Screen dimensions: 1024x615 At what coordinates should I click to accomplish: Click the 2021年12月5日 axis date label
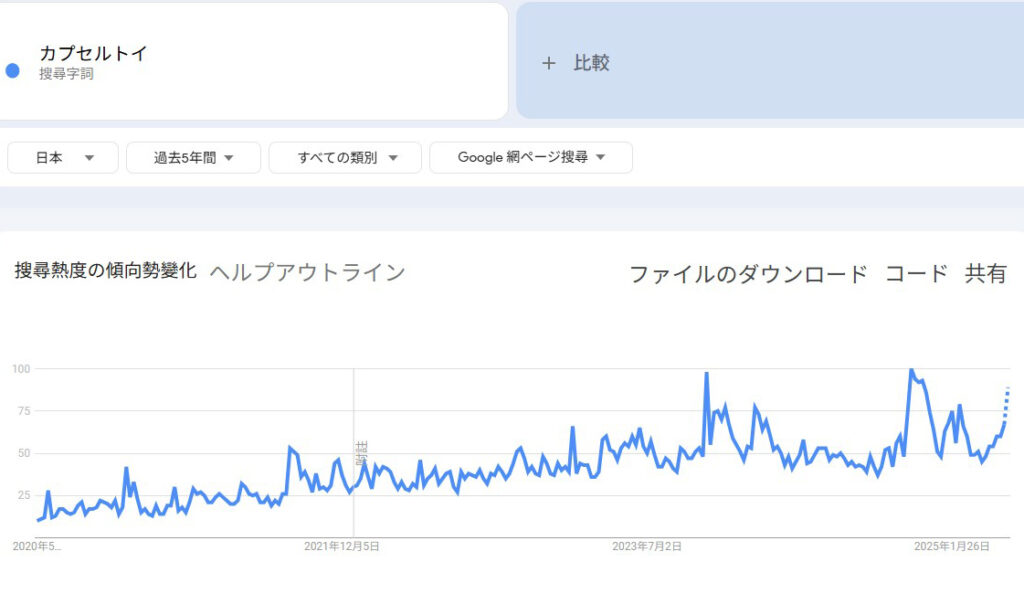click(x=341, y=546)
